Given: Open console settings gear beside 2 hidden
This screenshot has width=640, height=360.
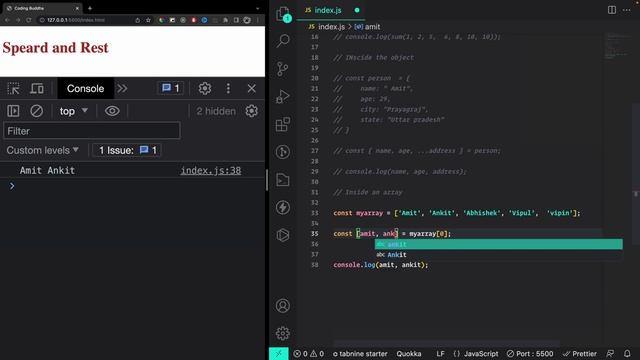Looking at the screenshot, I should point(251,111).
